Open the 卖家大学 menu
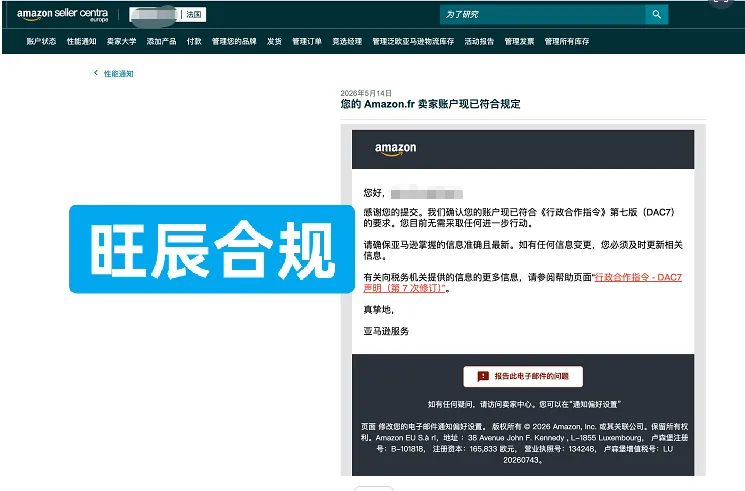Screen dimensions: 745x491 [121, 41]
